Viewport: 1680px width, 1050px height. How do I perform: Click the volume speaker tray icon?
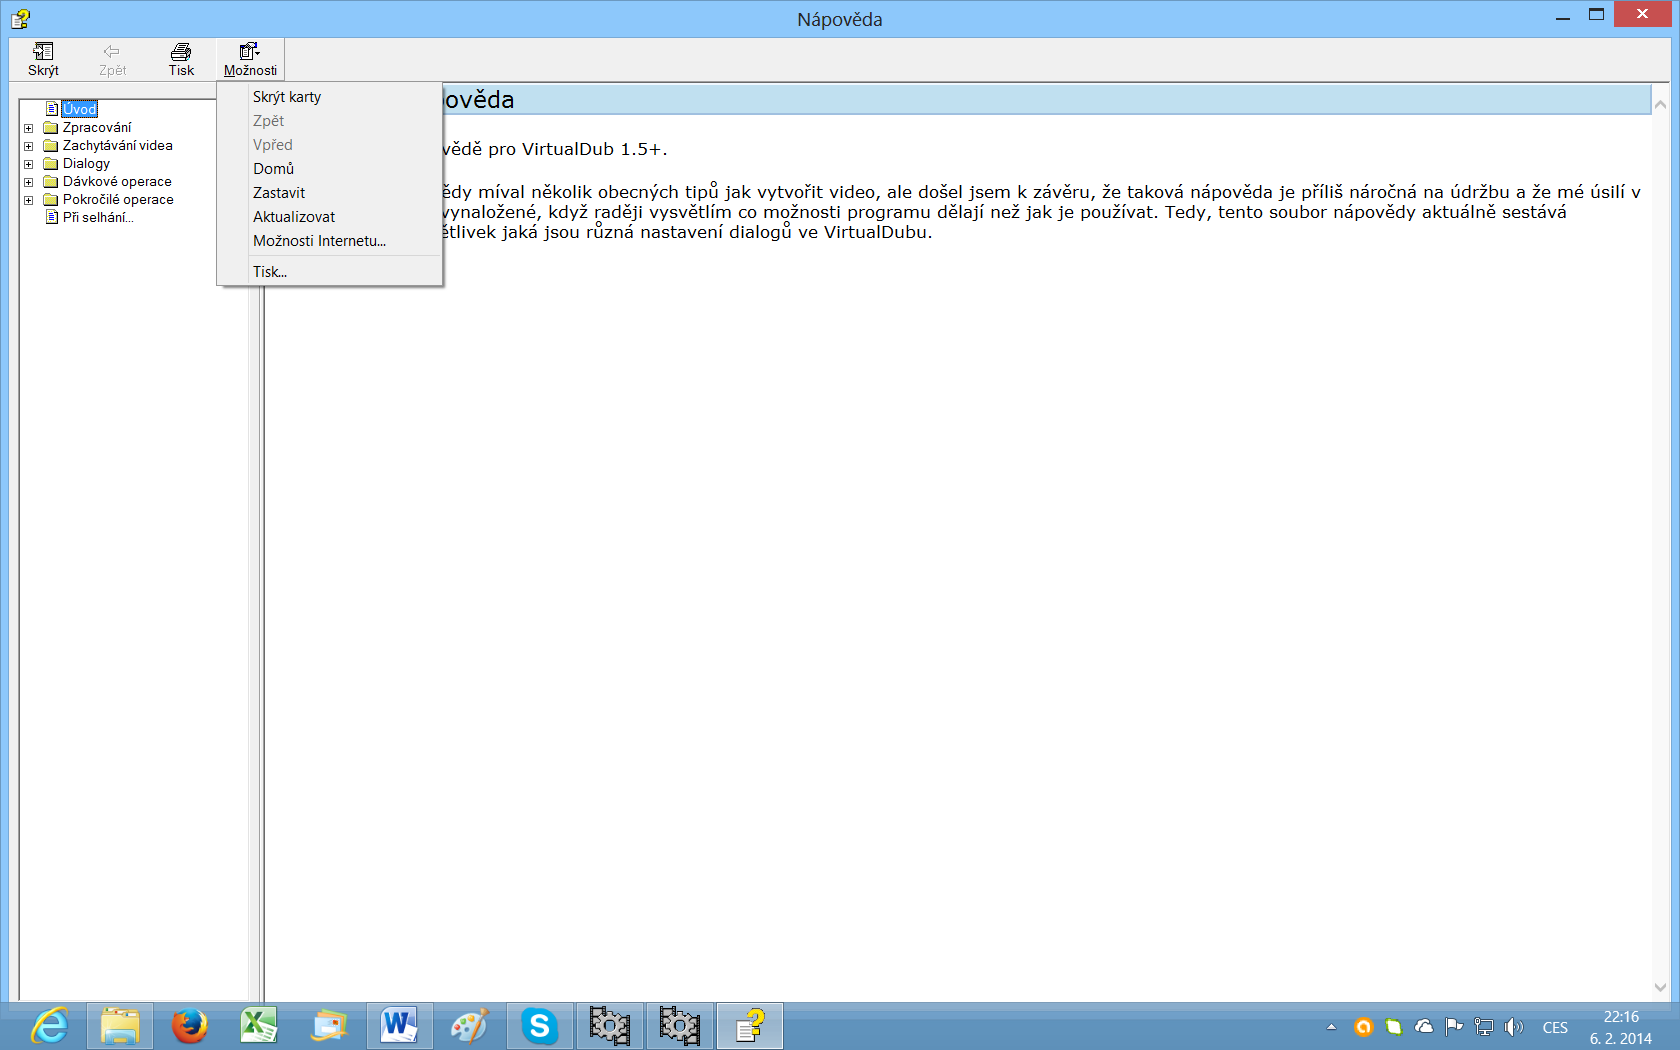click(x=1514, y=1027)
